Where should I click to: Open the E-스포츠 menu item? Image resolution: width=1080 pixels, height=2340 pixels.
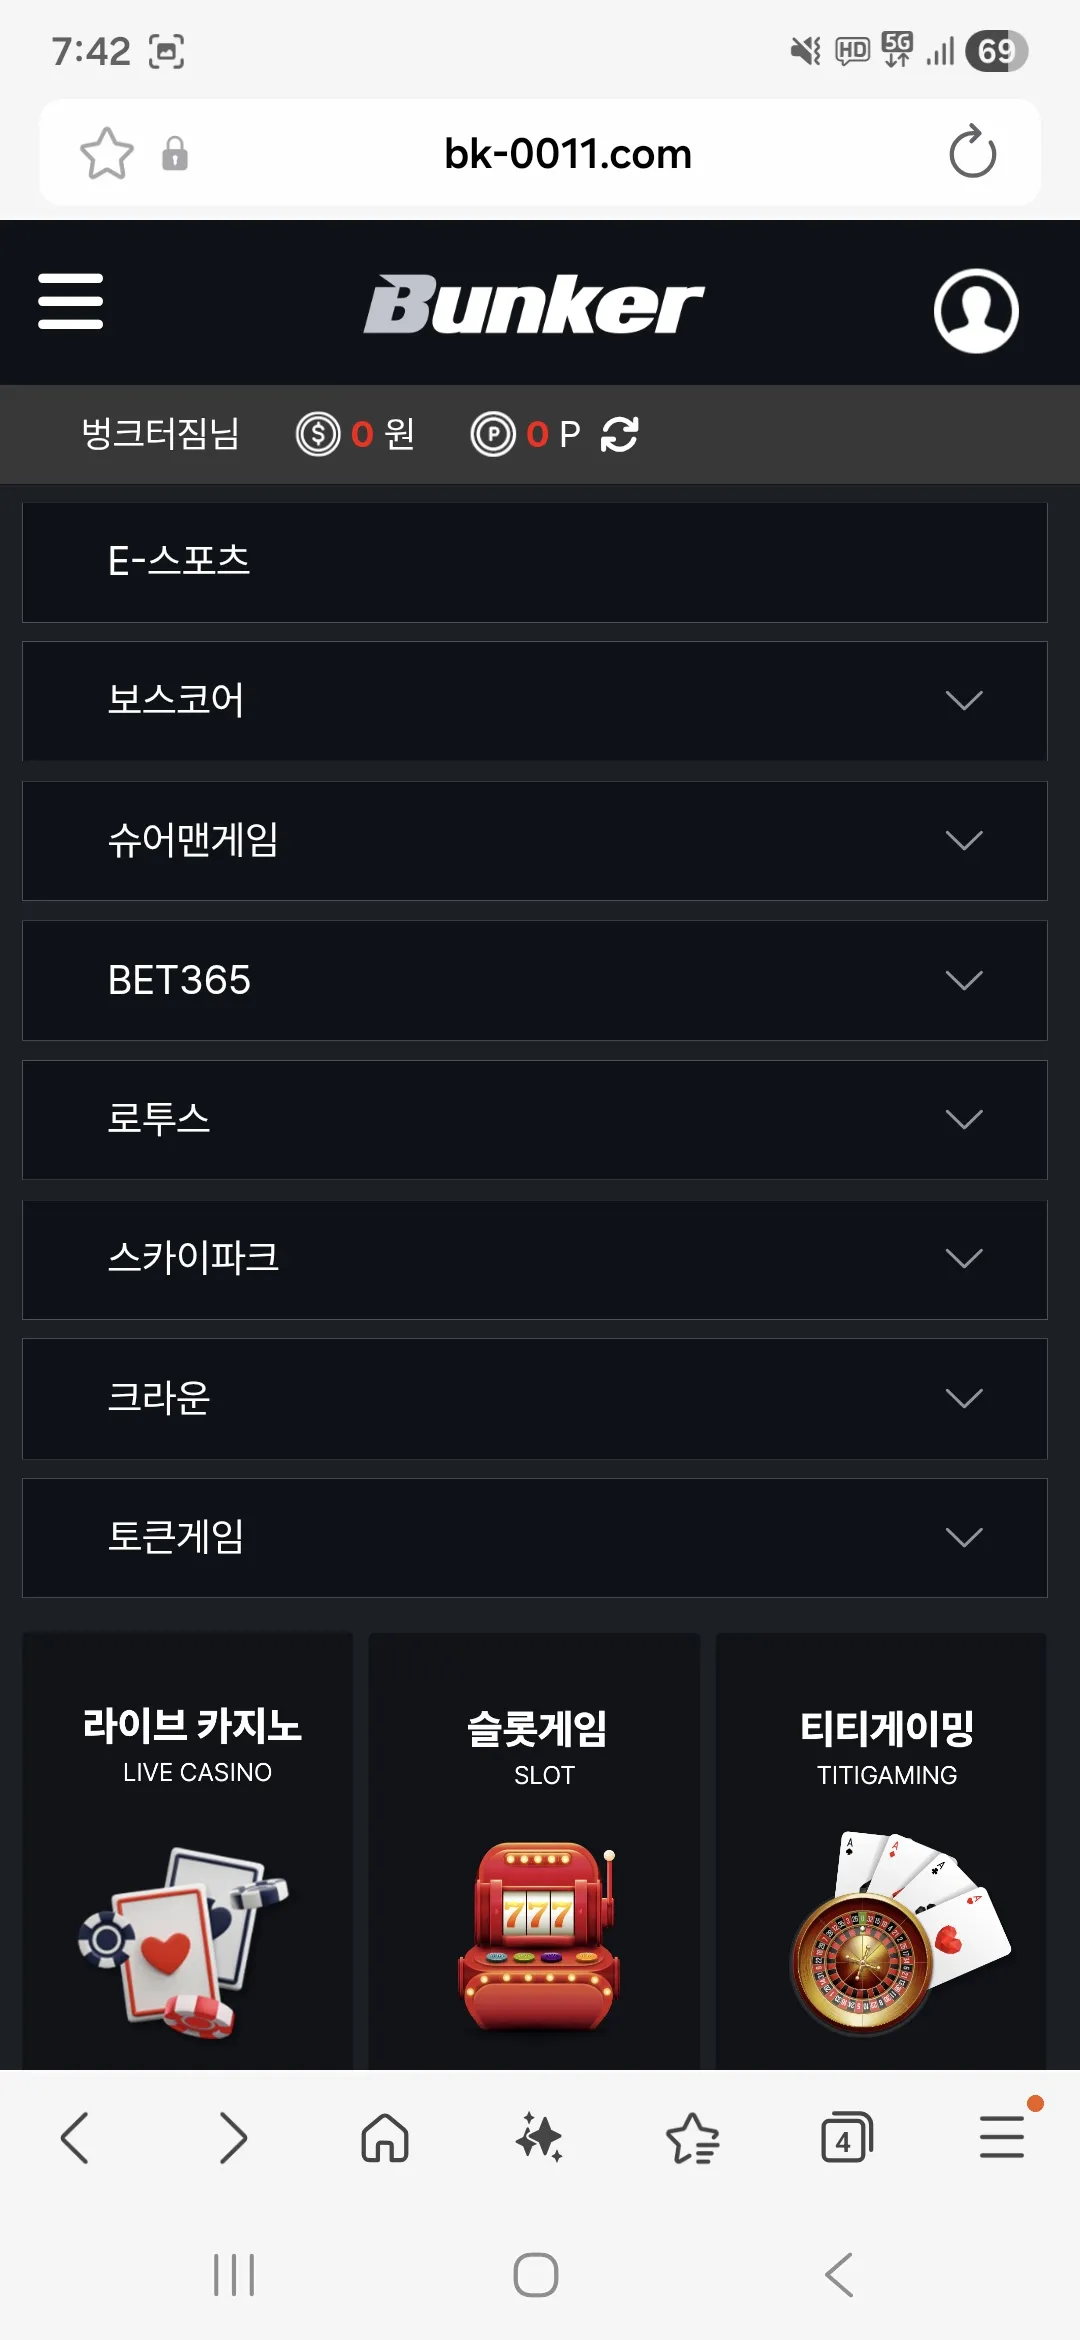coord(535,562)
